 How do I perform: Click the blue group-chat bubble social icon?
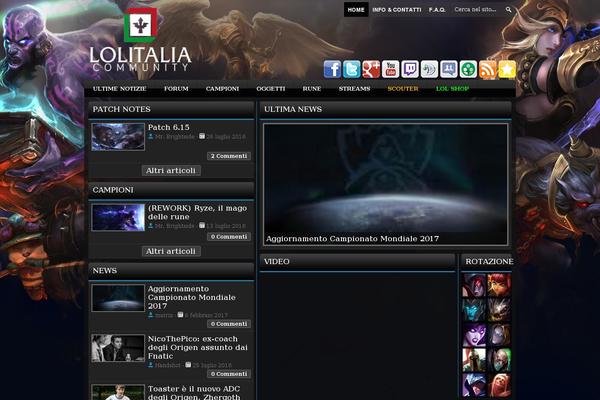point(449,69)
